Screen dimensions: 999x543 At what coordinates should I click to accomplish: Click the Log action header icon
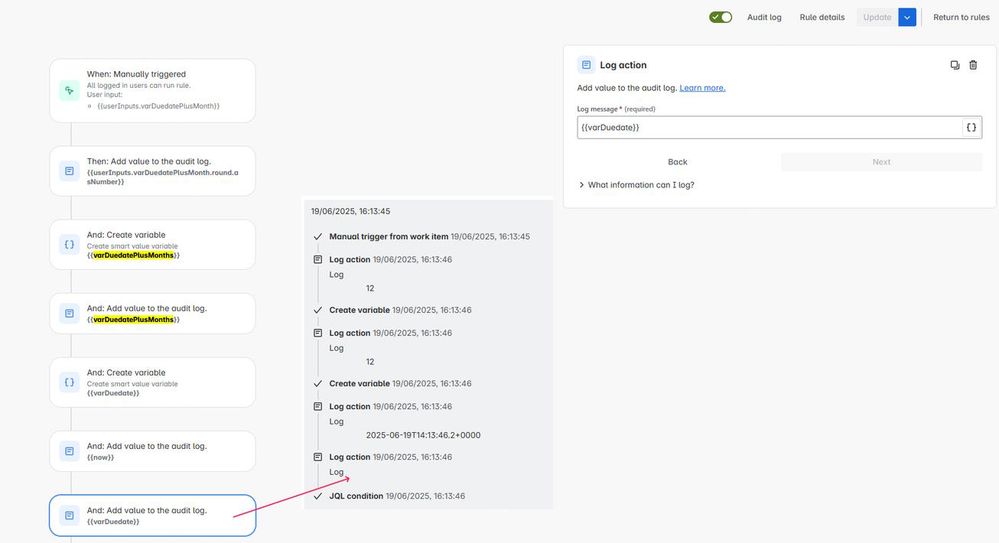point(586,65)
